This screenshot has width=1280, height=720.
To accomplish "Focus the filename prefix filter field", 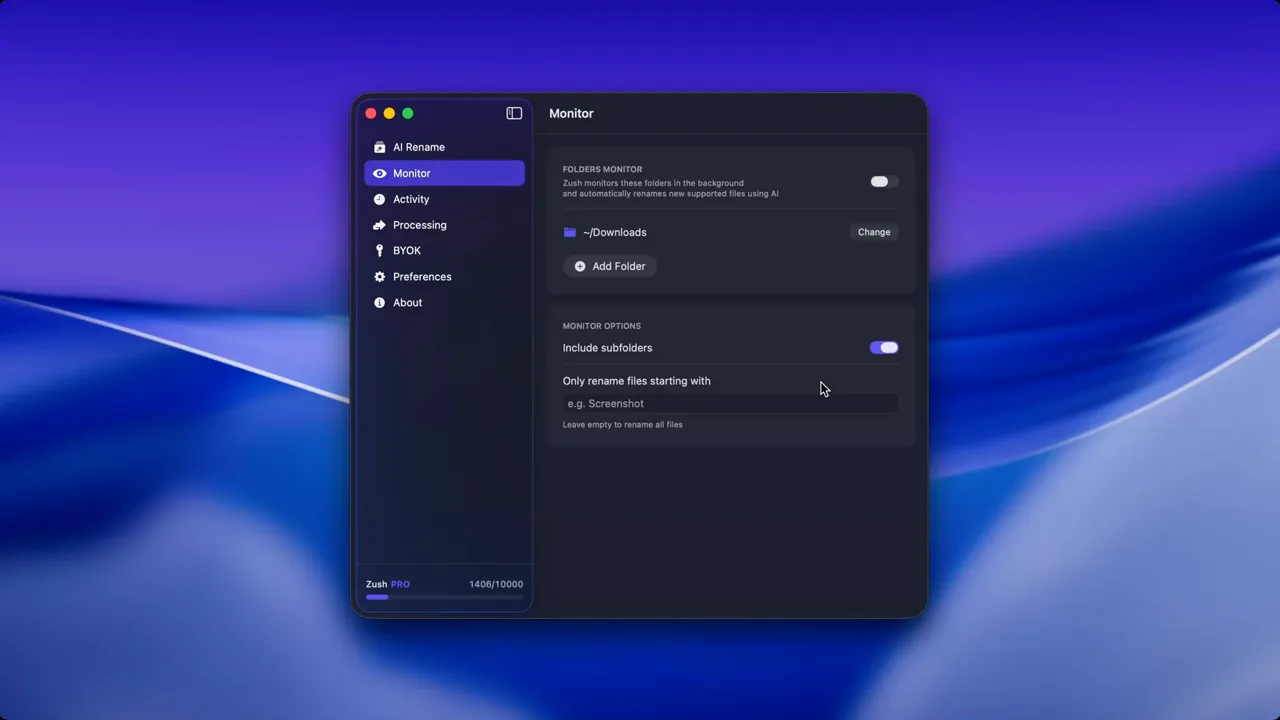I will (730, 403).
